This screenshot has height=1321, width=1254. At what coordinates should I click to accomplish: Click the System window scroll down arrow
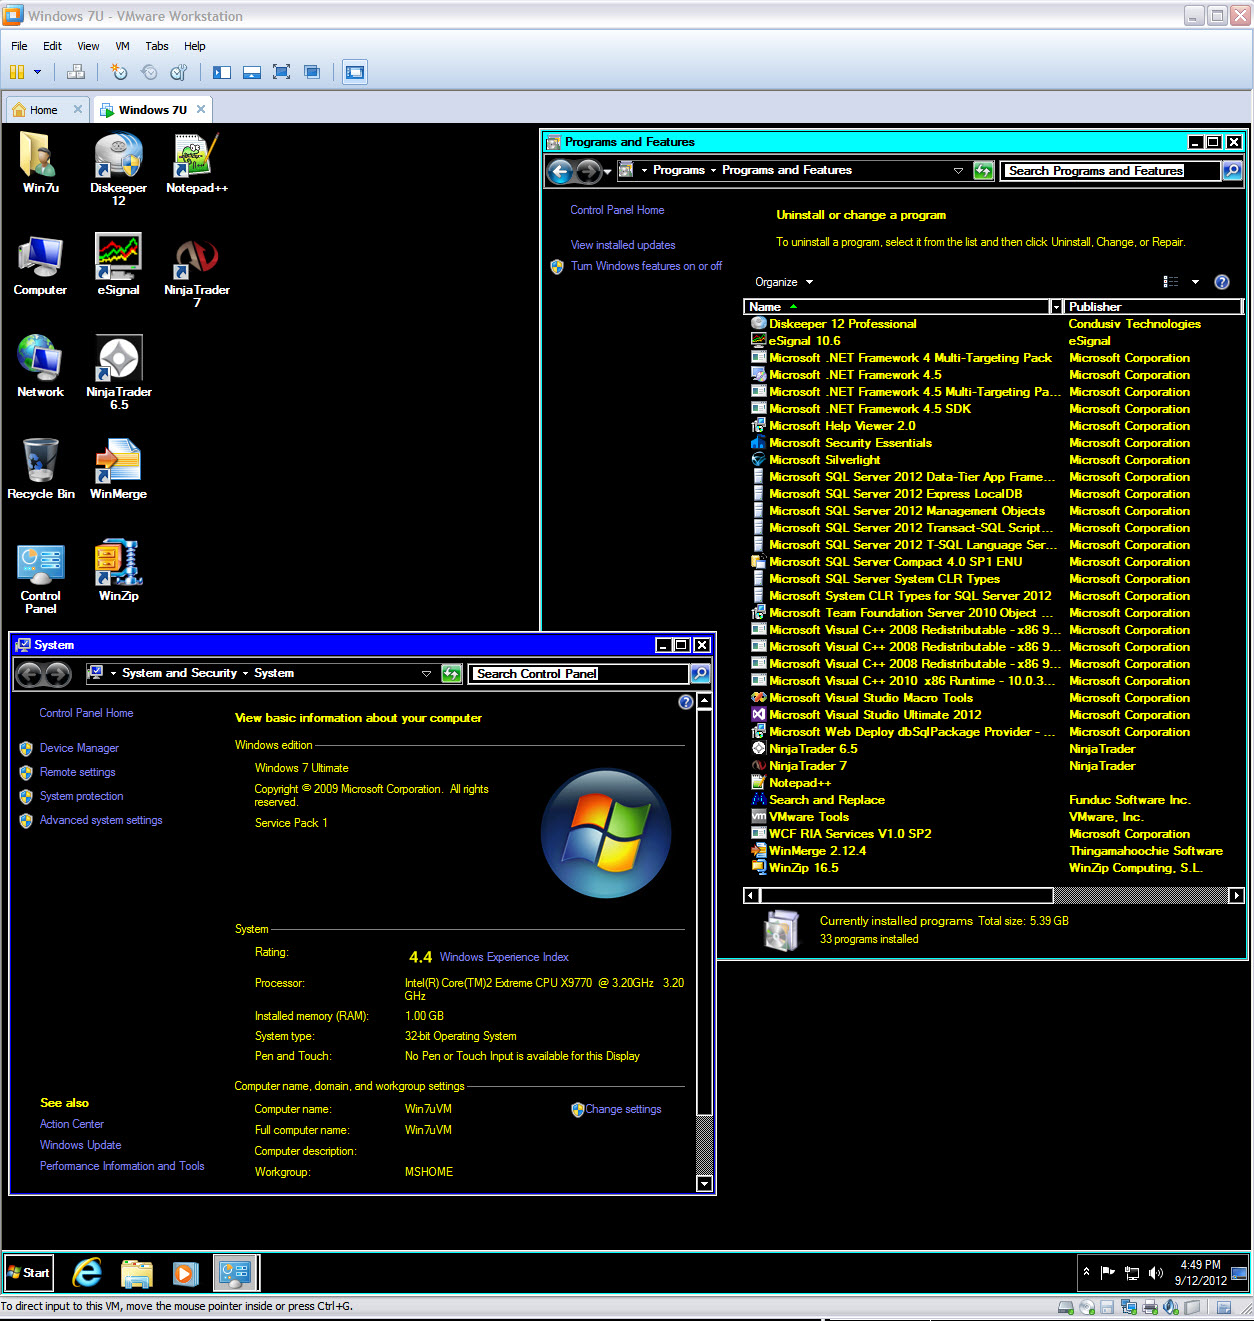(704, 1184)
